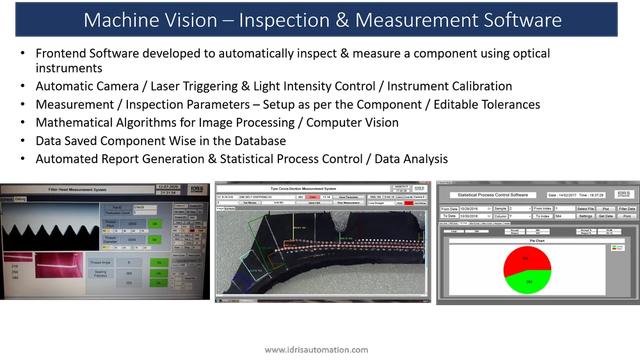Select the green slice of the pie chart
Screen dimensions: 640x362
[529, 282]
